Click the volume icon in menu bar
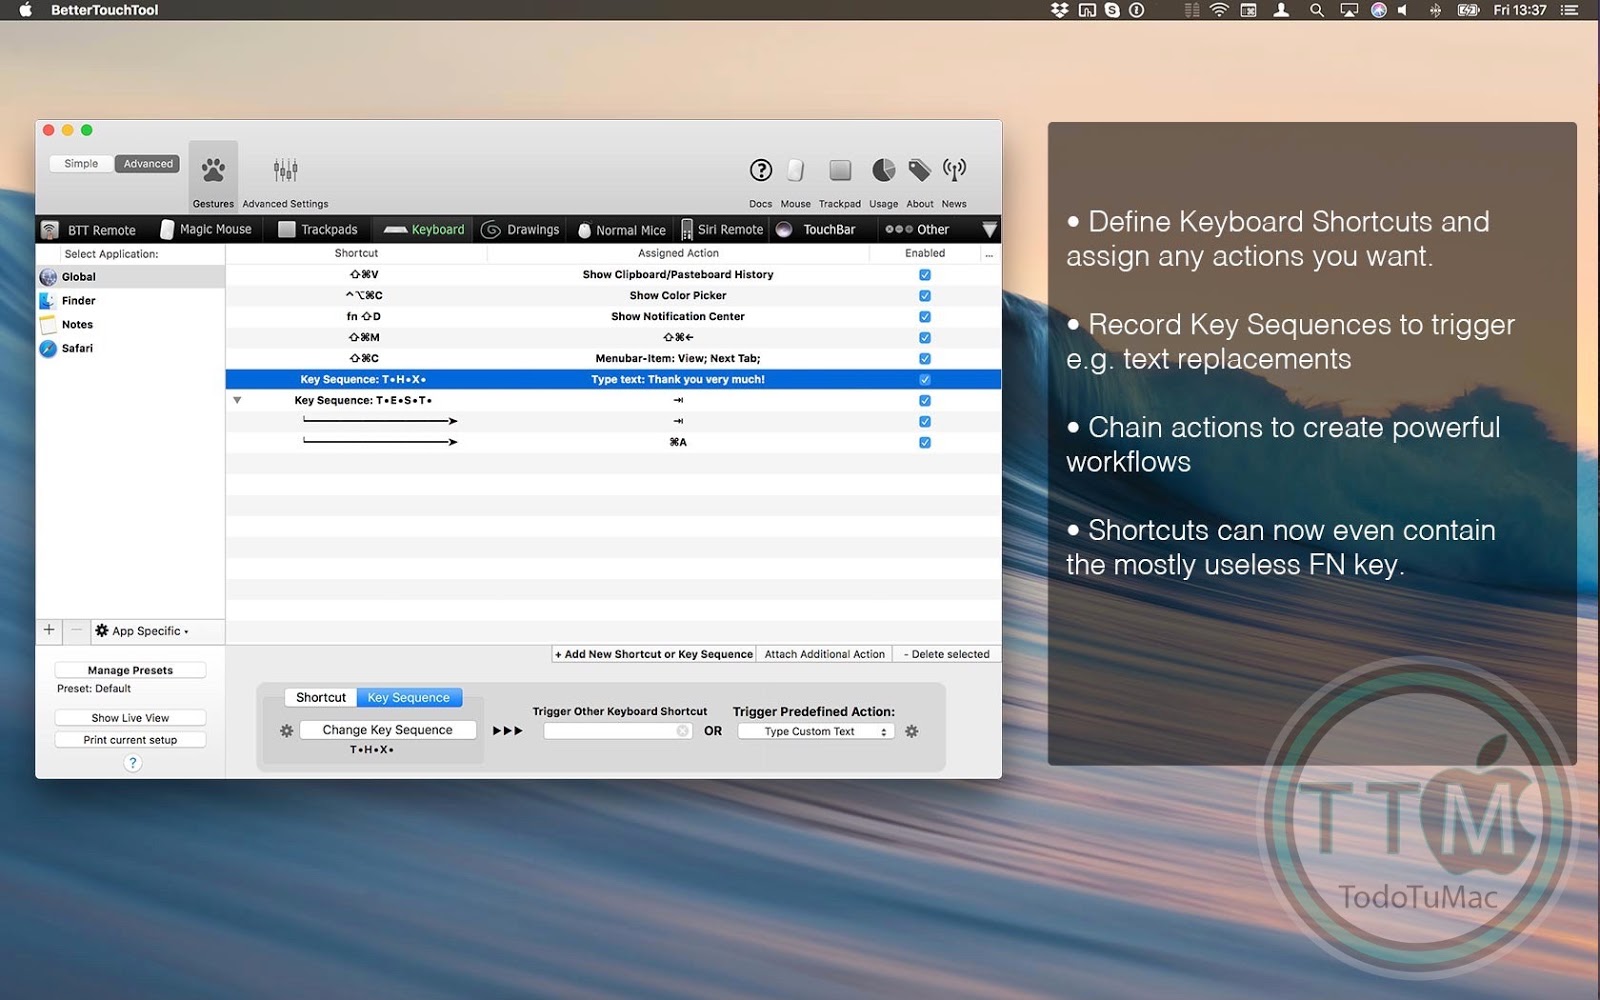The image size is (1600, 1000). point(1403,10)
